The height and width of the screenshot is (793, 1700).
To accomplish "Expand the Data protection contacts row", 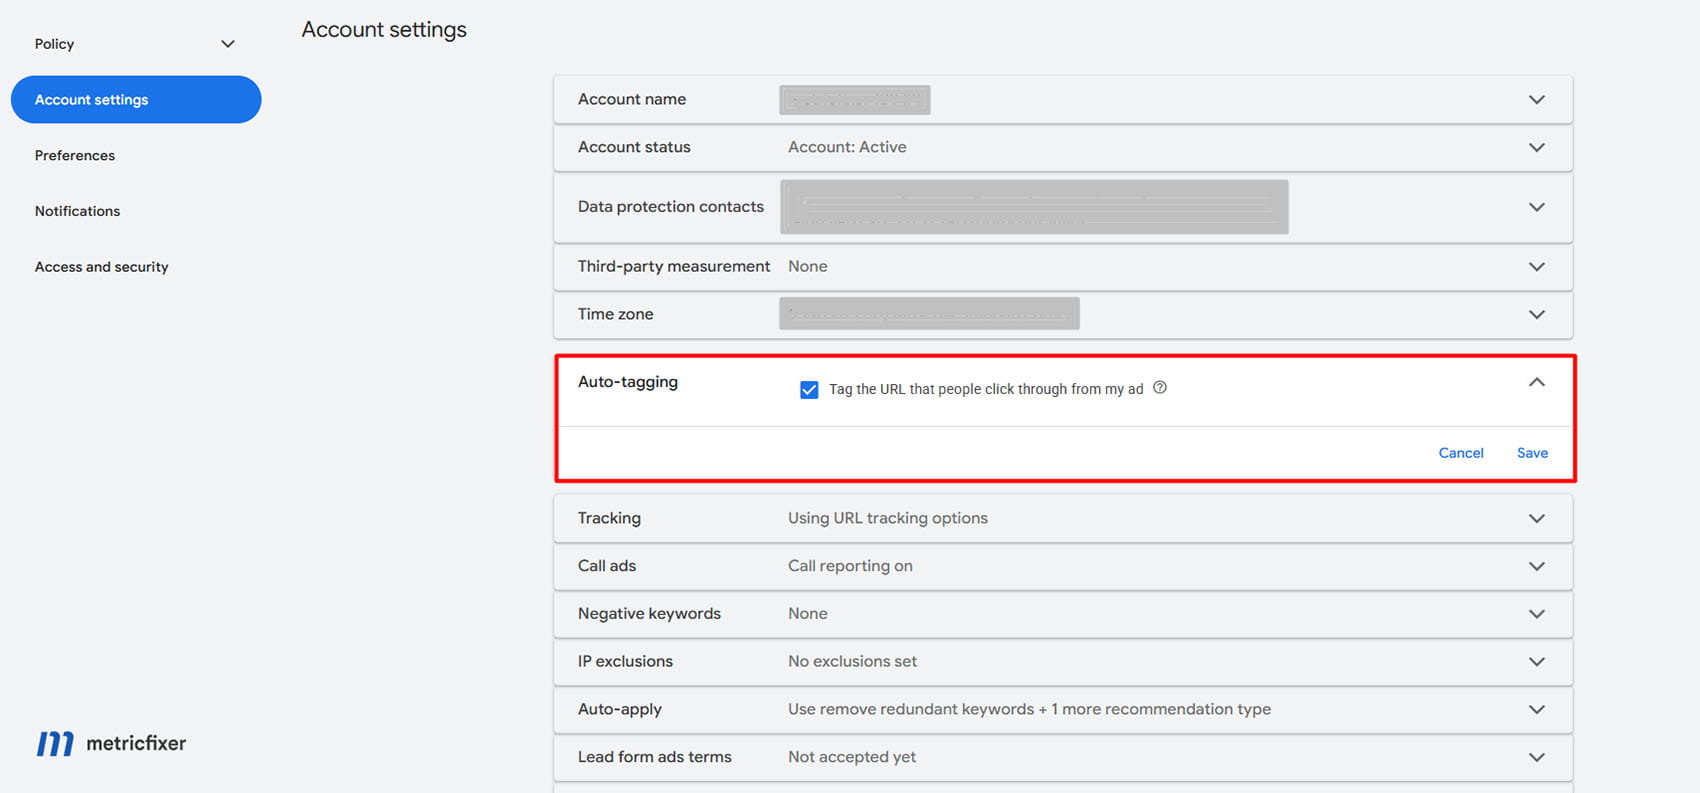I will point(1537,207).
